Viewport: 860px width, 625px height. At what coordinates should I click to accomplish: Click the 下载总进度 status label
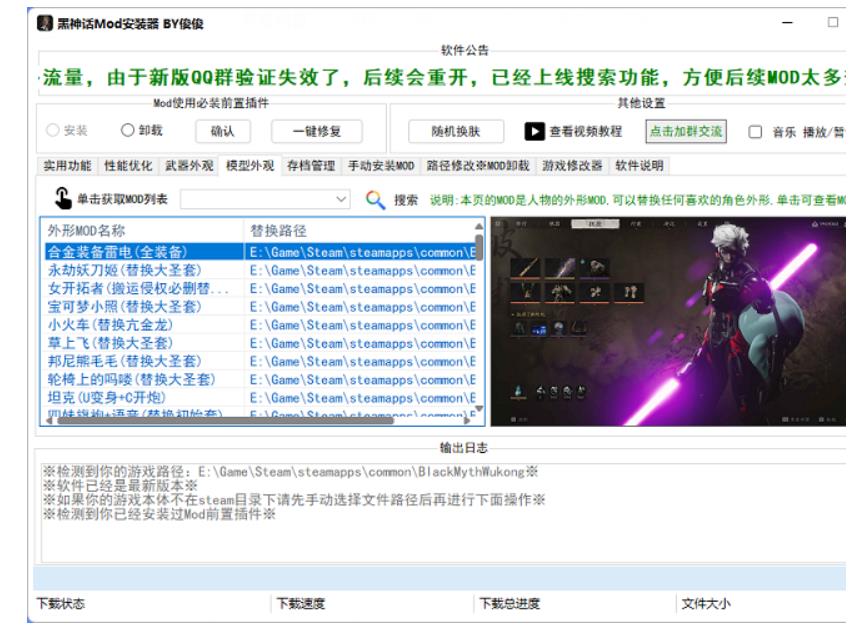click(x=510, y=604)
